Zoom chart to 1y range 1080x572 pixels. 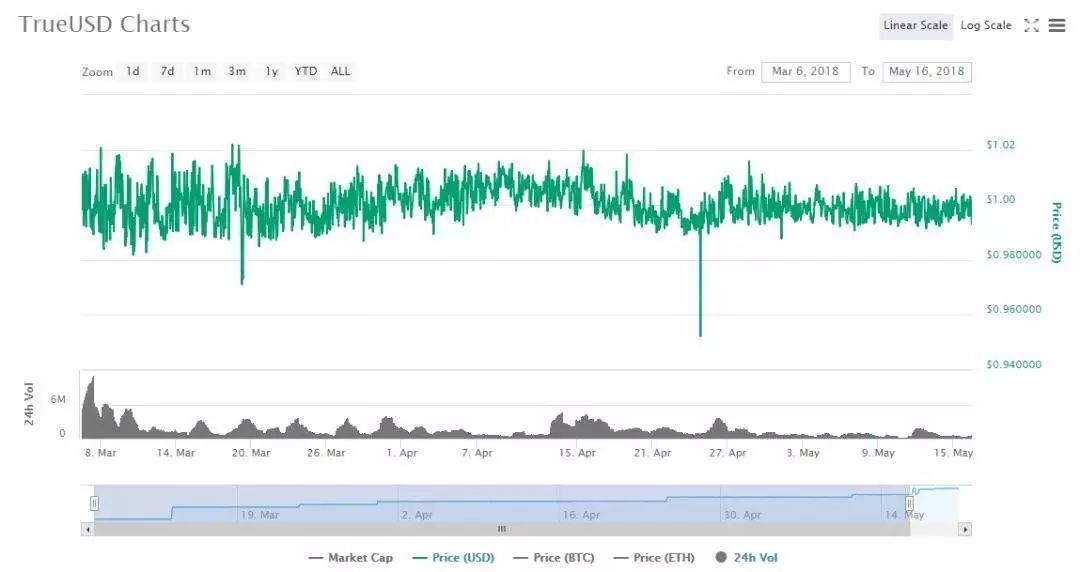click(x=271, y=72)
